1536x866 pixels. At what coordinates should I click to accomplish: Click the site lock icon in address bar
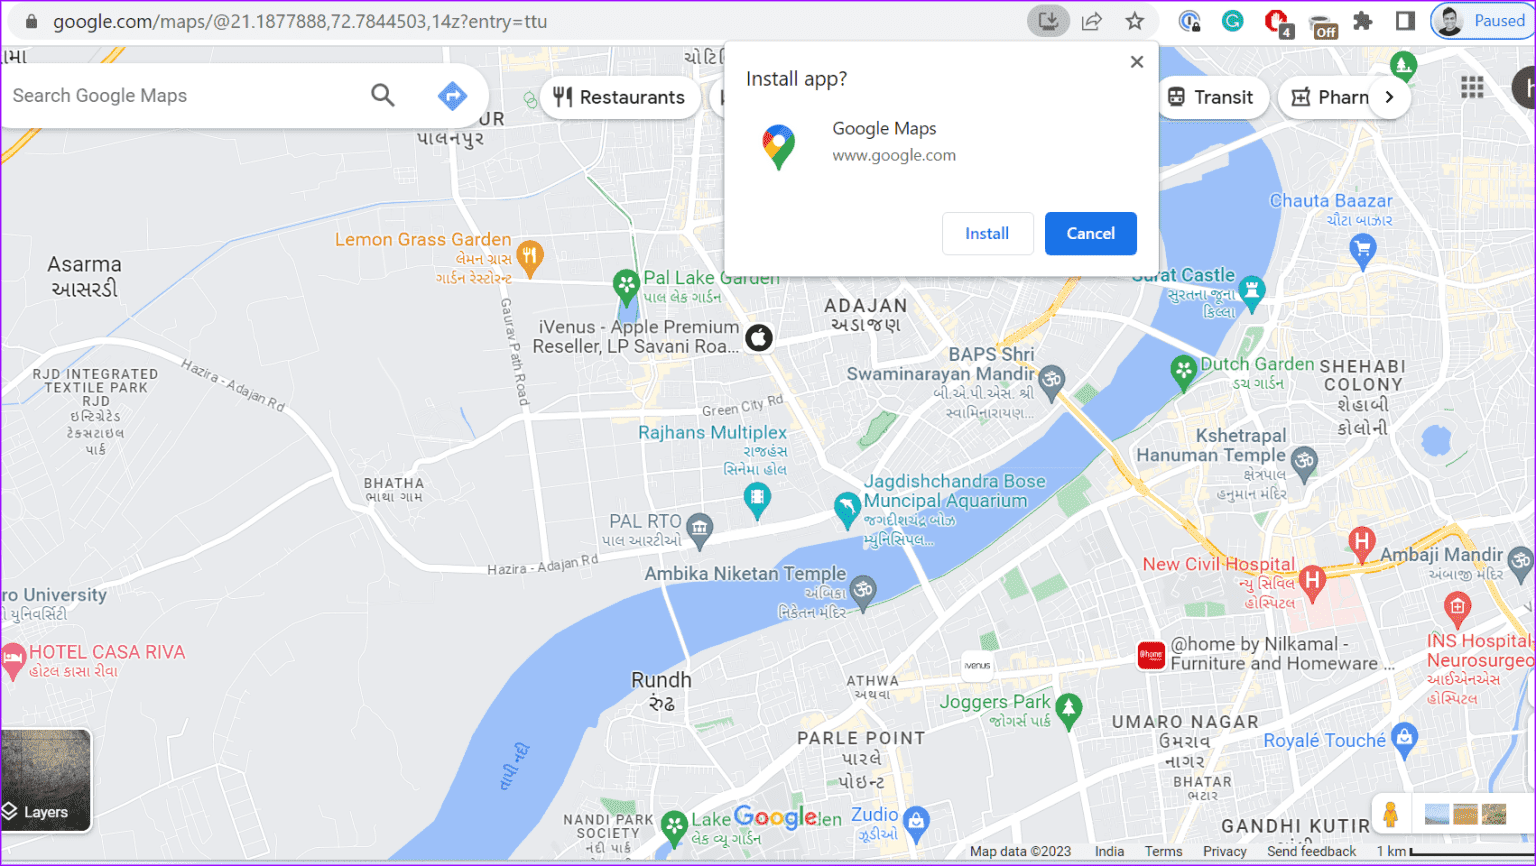31,21
